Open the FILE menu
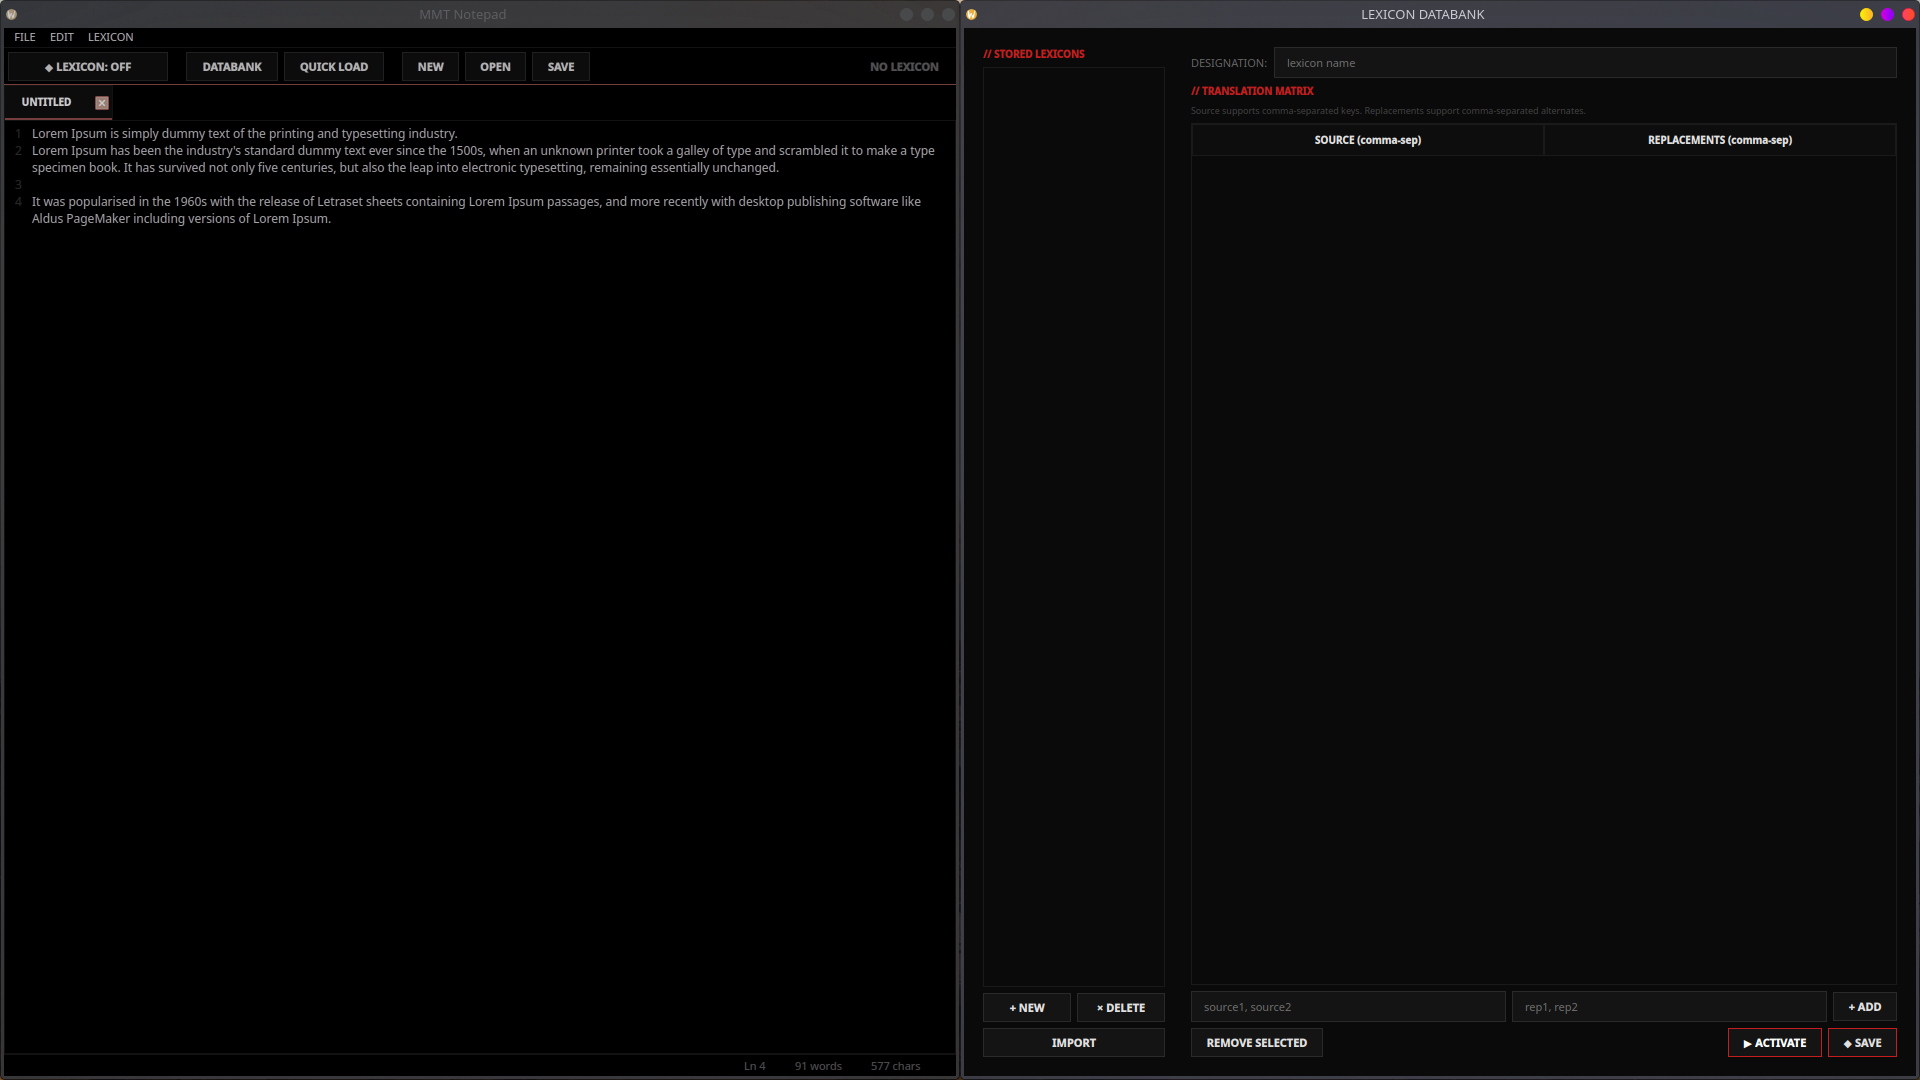Screen dimensions: 1920x1080 coord(24,37)
